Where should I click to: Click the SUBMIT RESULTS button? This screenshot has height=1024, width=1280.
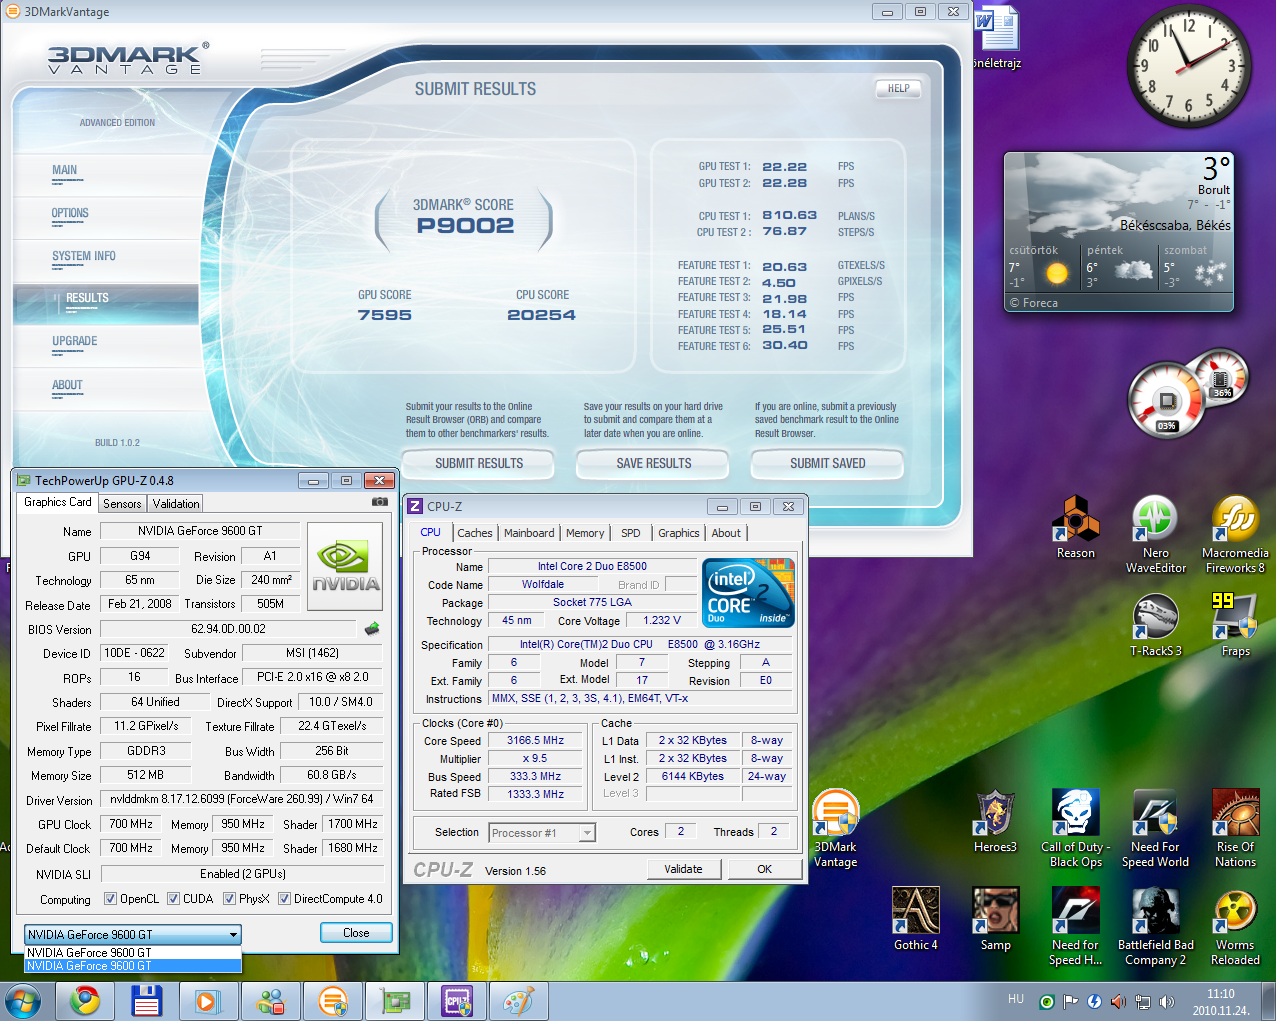pos(479,463)
